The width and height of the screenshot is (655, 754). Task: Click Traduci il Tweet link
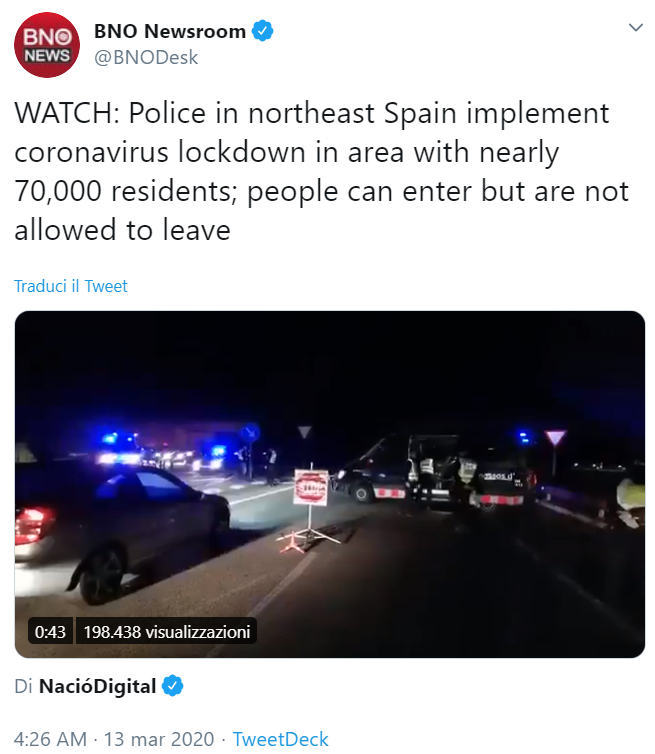[x=71, y=286]
